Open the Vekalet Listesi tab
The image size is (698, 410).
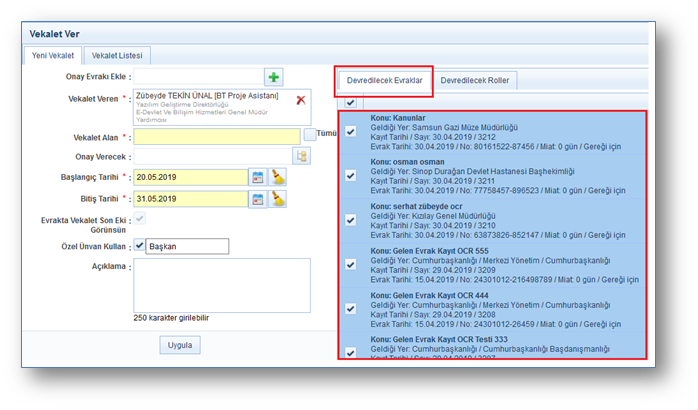[x=117, y=56]
